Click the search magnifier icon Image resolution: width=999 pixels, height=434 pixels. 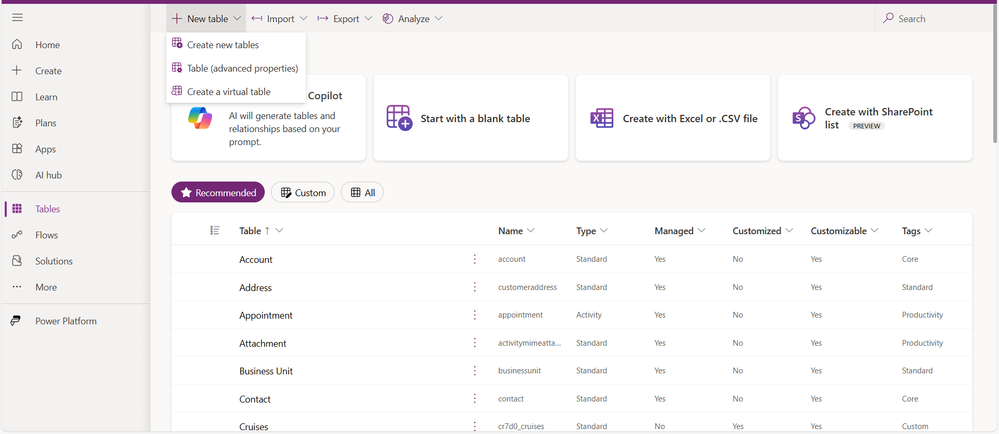[x=888, y=18]
